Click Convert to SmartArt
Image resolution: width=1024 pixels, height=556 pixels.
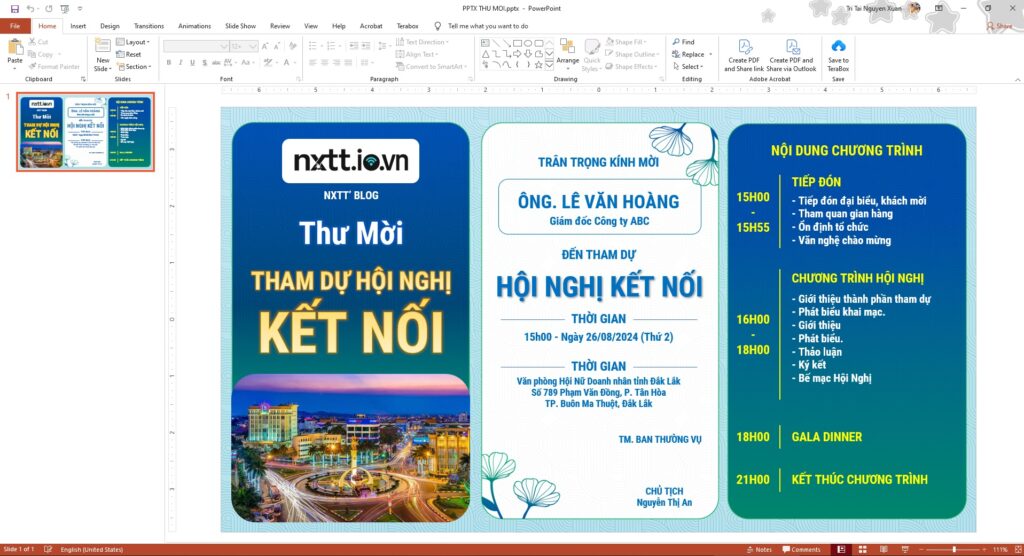coord(431,67)
